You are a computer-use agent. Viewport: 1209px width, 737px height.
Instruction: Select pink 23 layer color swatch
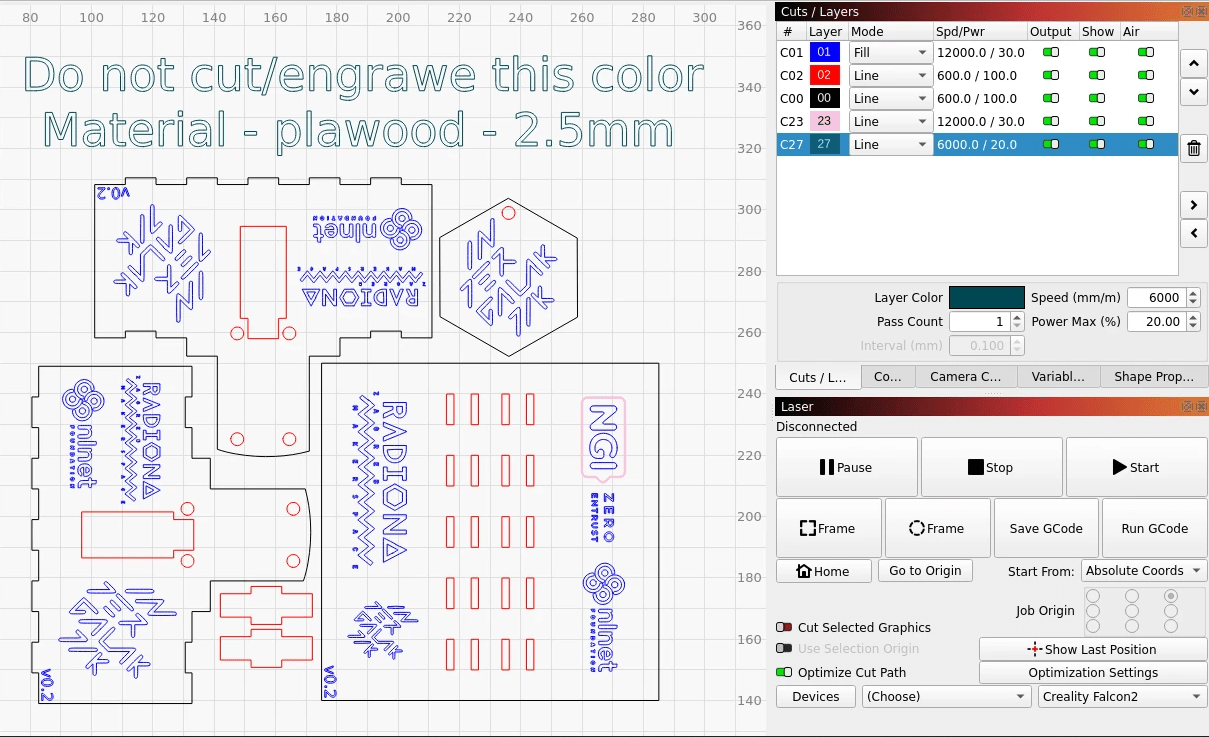(x=825, y=121)
